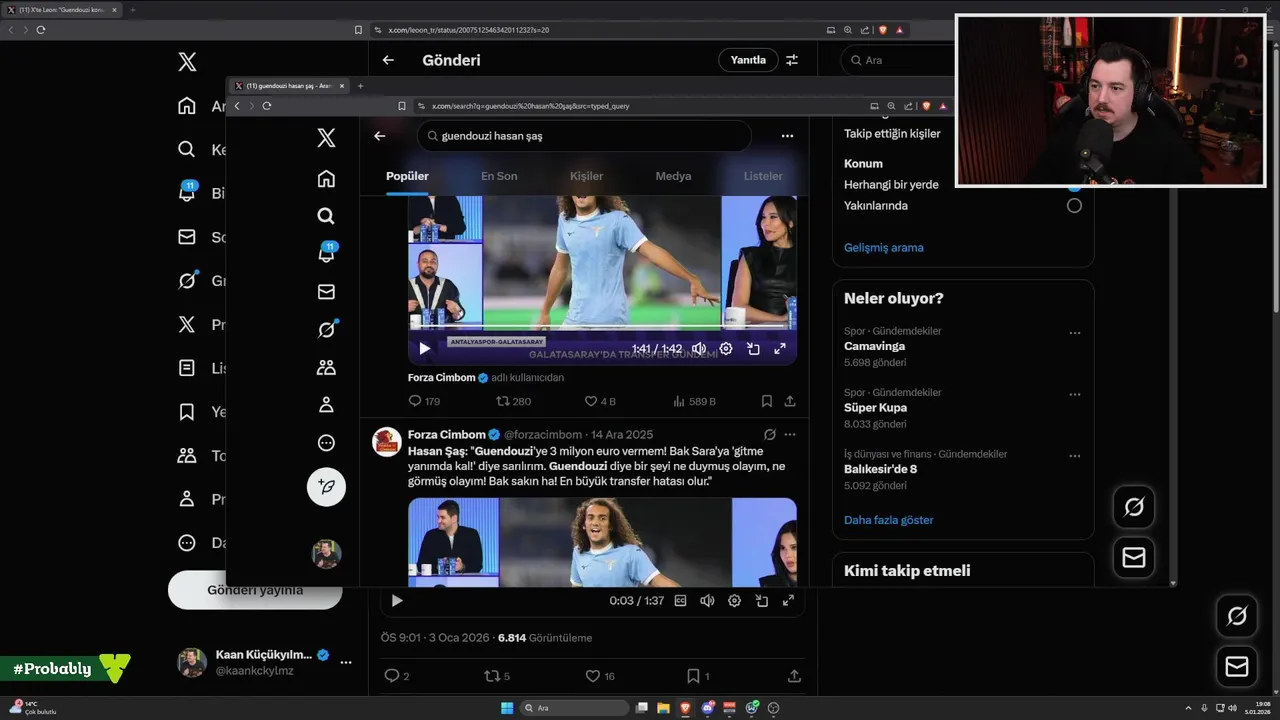Play the 1:41 / 1:42 video

click(424, 349)
